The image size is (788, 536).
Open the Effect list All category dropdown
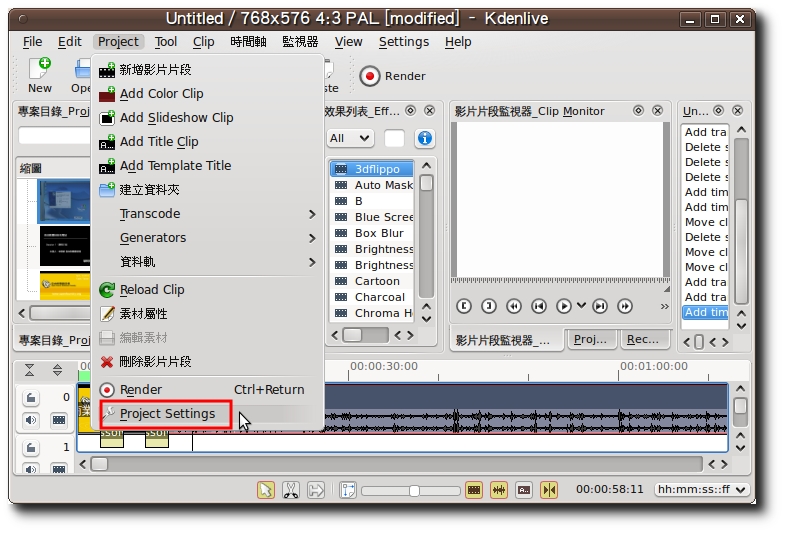[350, 138]
